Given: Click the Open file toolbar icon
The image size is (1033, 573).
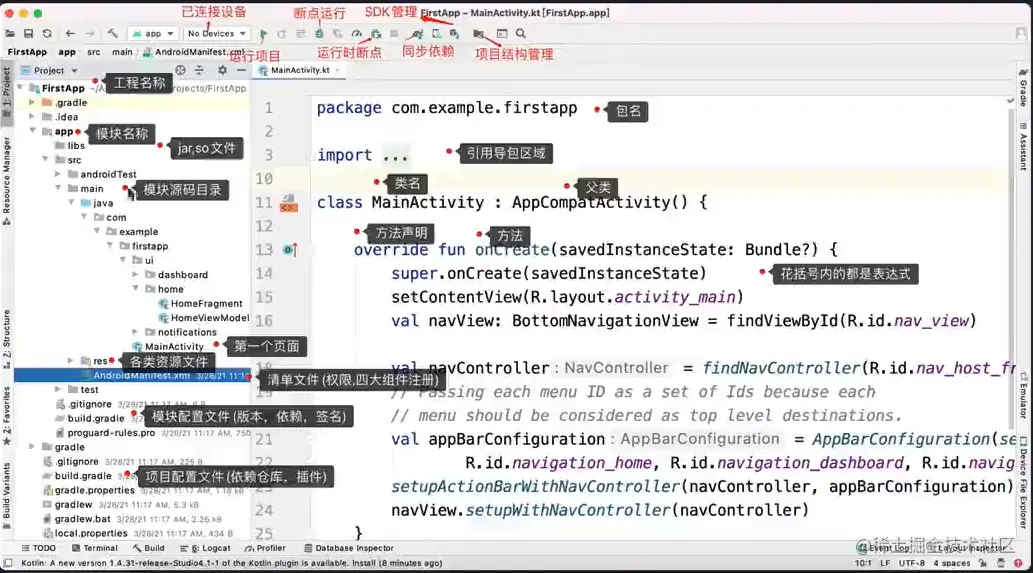Looking at the screenshot, I should point(9,34).
